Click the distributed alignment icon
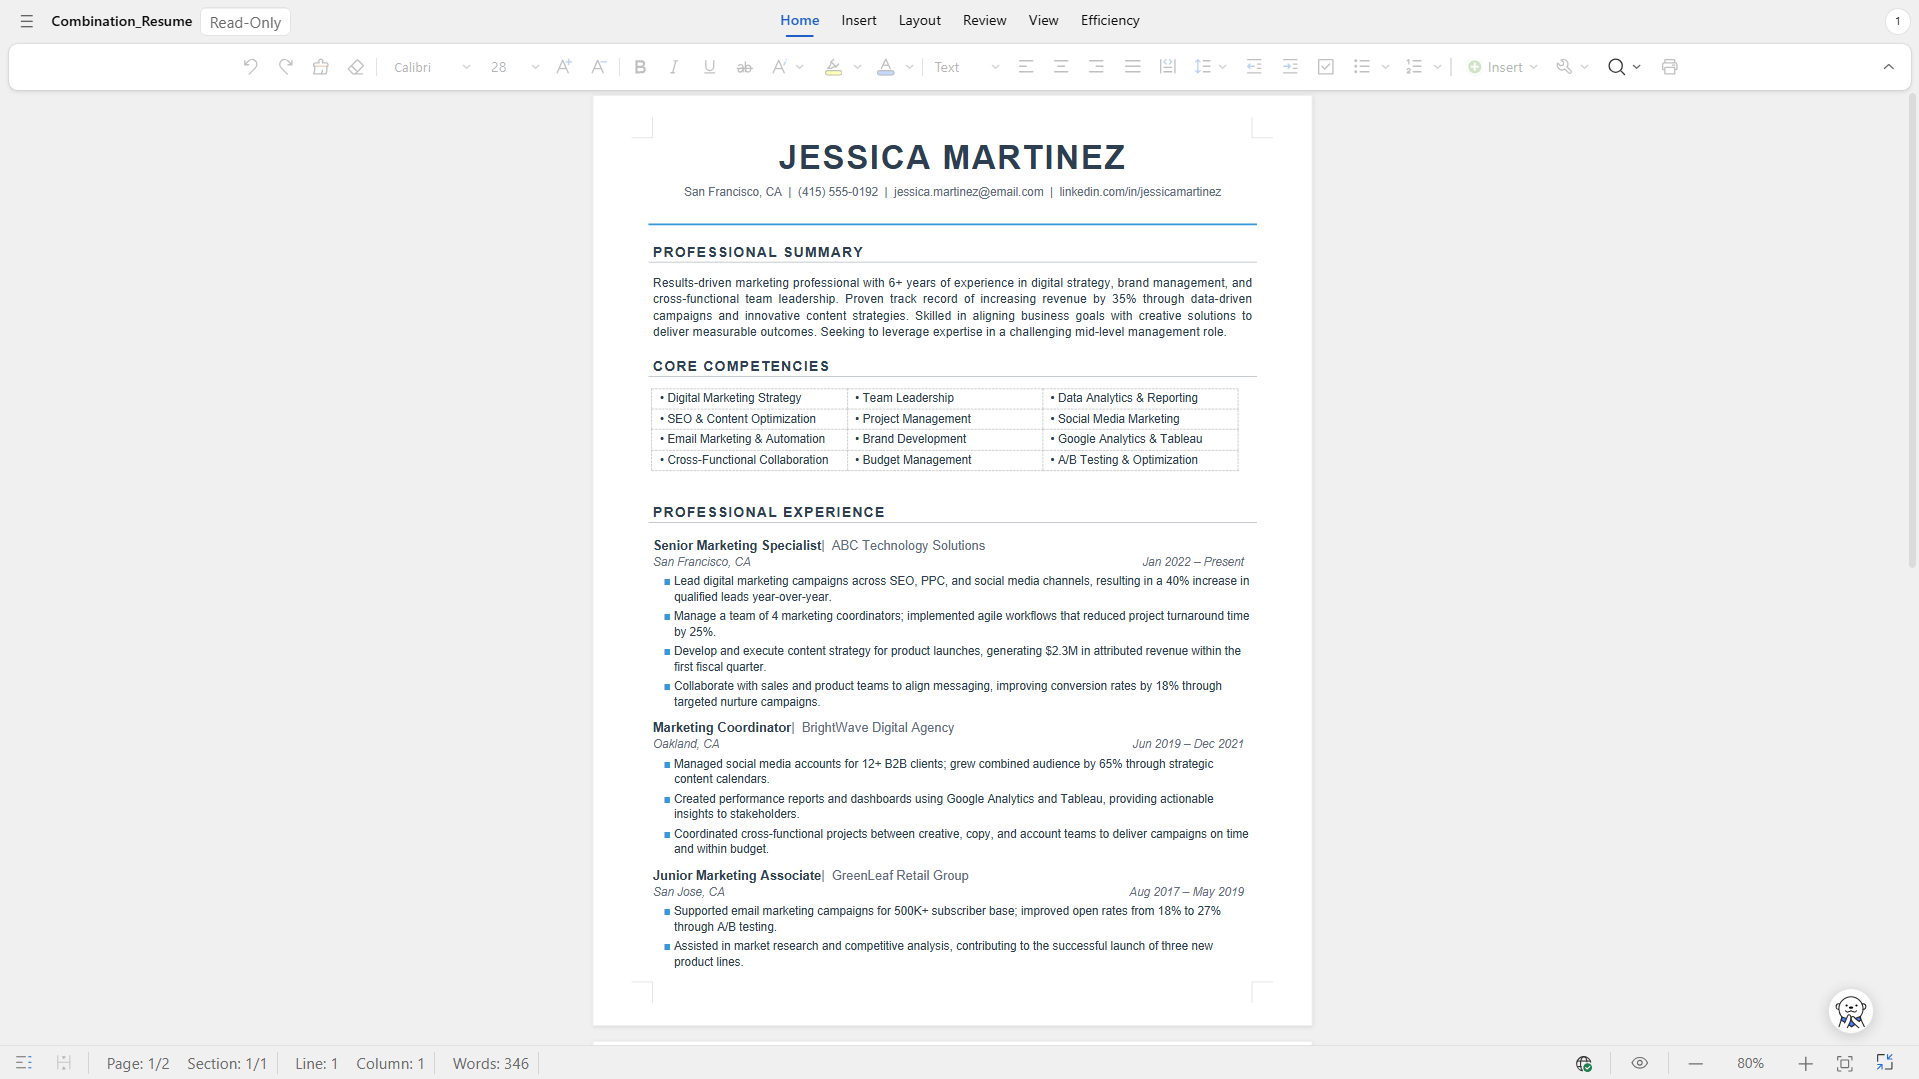Viewport: 1919px width, 1079px height. (x=1167, y=67)
